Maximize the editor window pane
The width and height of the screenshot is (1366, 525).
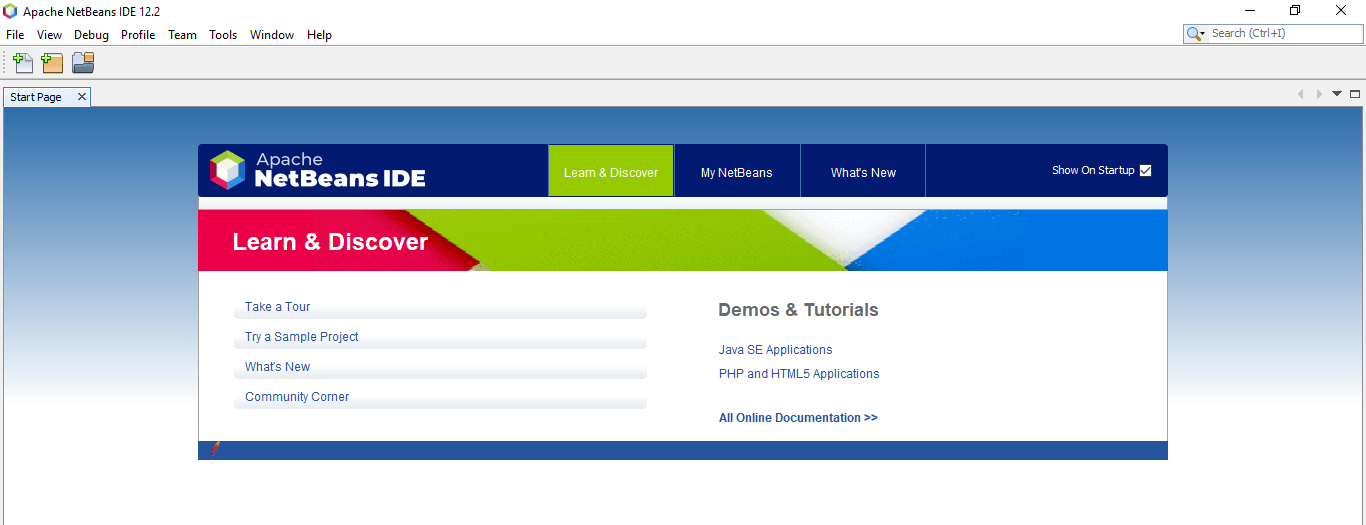[x=1355, y=94]
